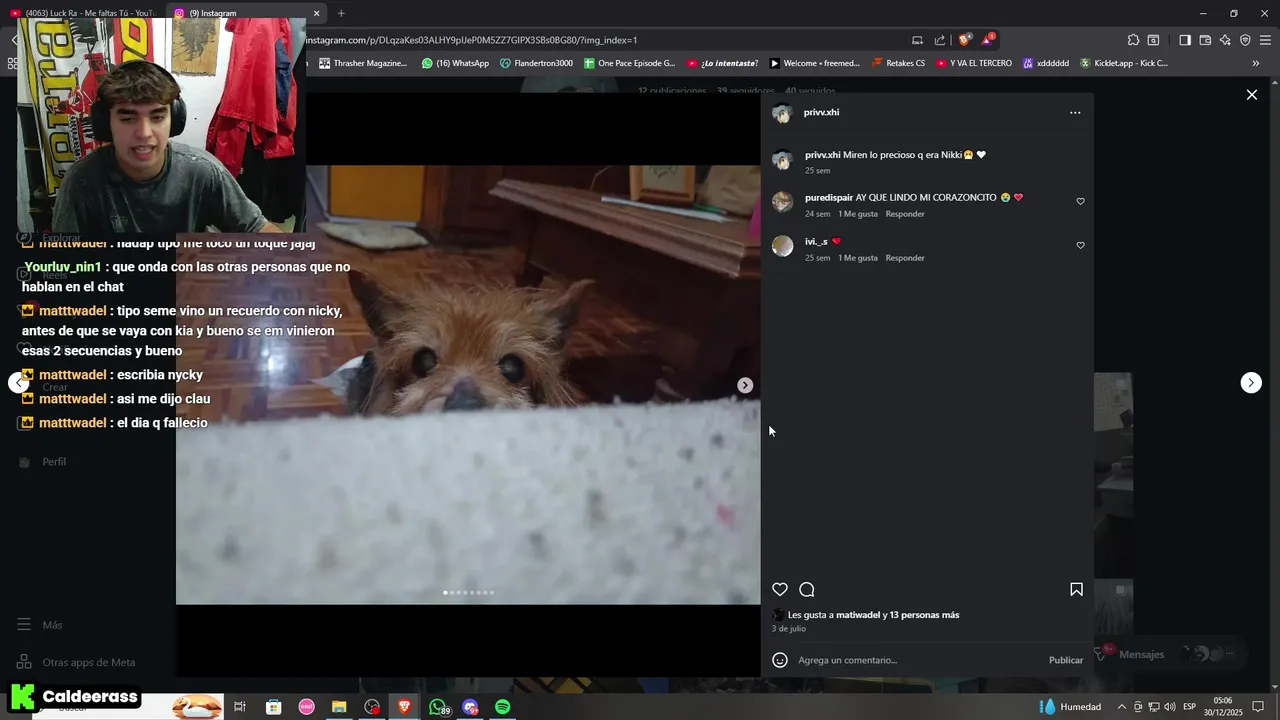
Task: Toggle the browser sidebar panel
Action: click(1185, 40)
